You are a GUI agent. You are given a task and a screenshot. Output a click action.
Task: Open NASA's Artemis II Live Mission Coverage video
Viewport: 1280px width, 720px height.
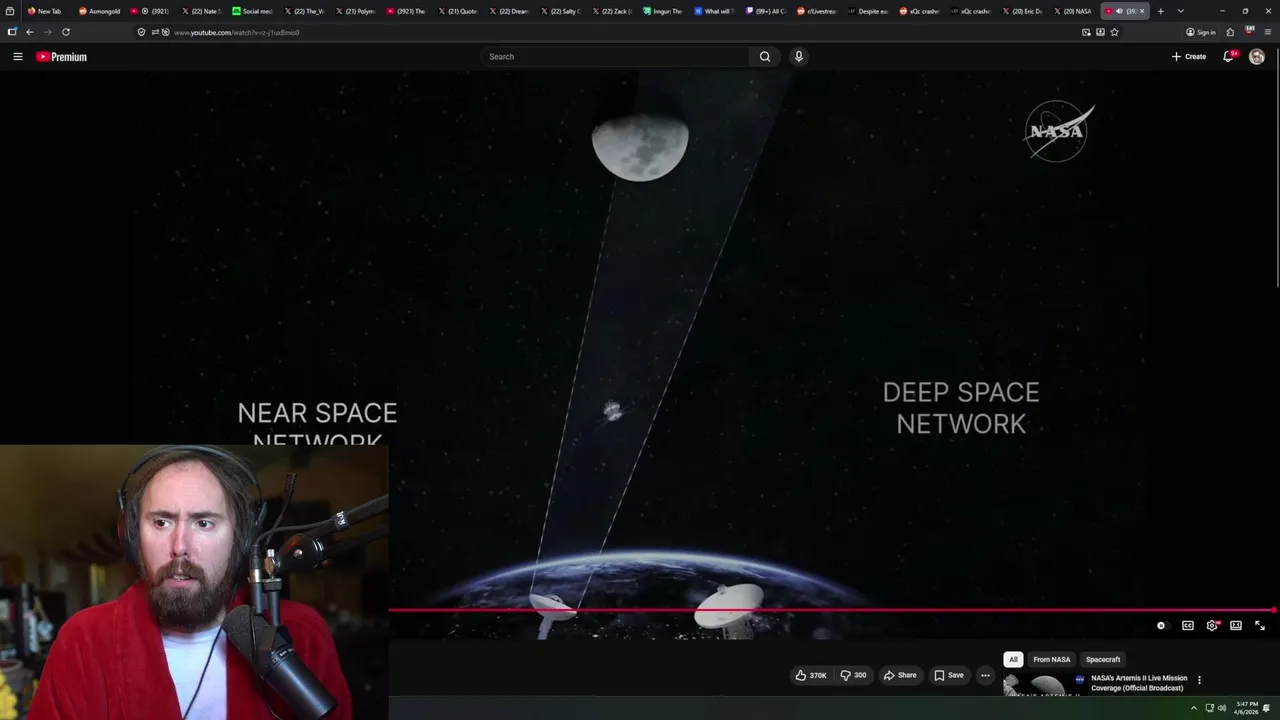click(1139, 683)
